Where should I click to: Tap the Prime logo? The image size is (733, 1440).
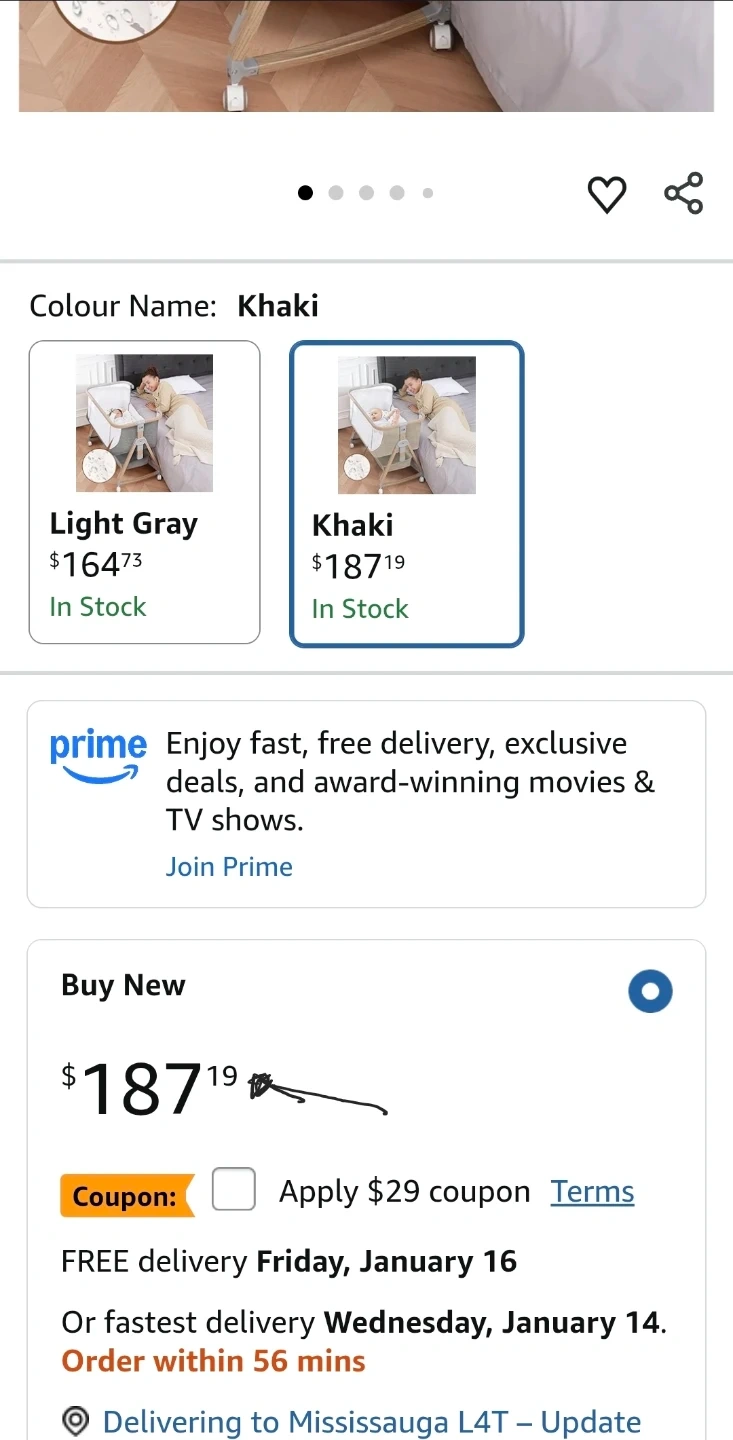coord(98,757)
